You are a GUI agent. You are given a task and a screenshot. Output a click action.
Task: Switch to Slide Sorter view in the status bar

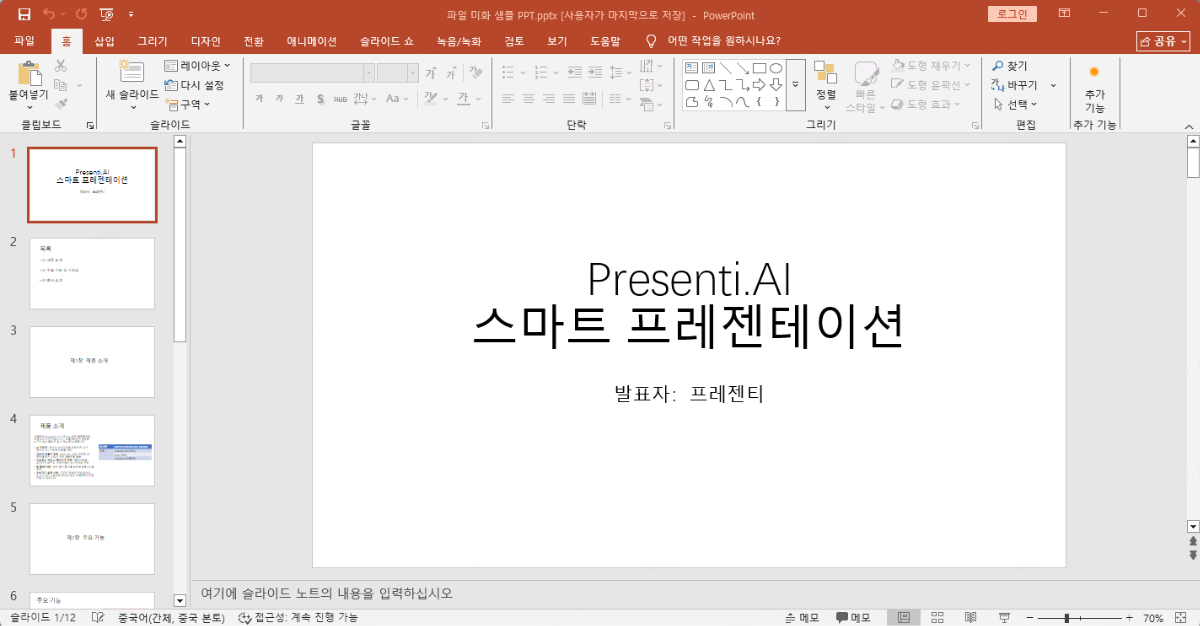pos(937,618)
